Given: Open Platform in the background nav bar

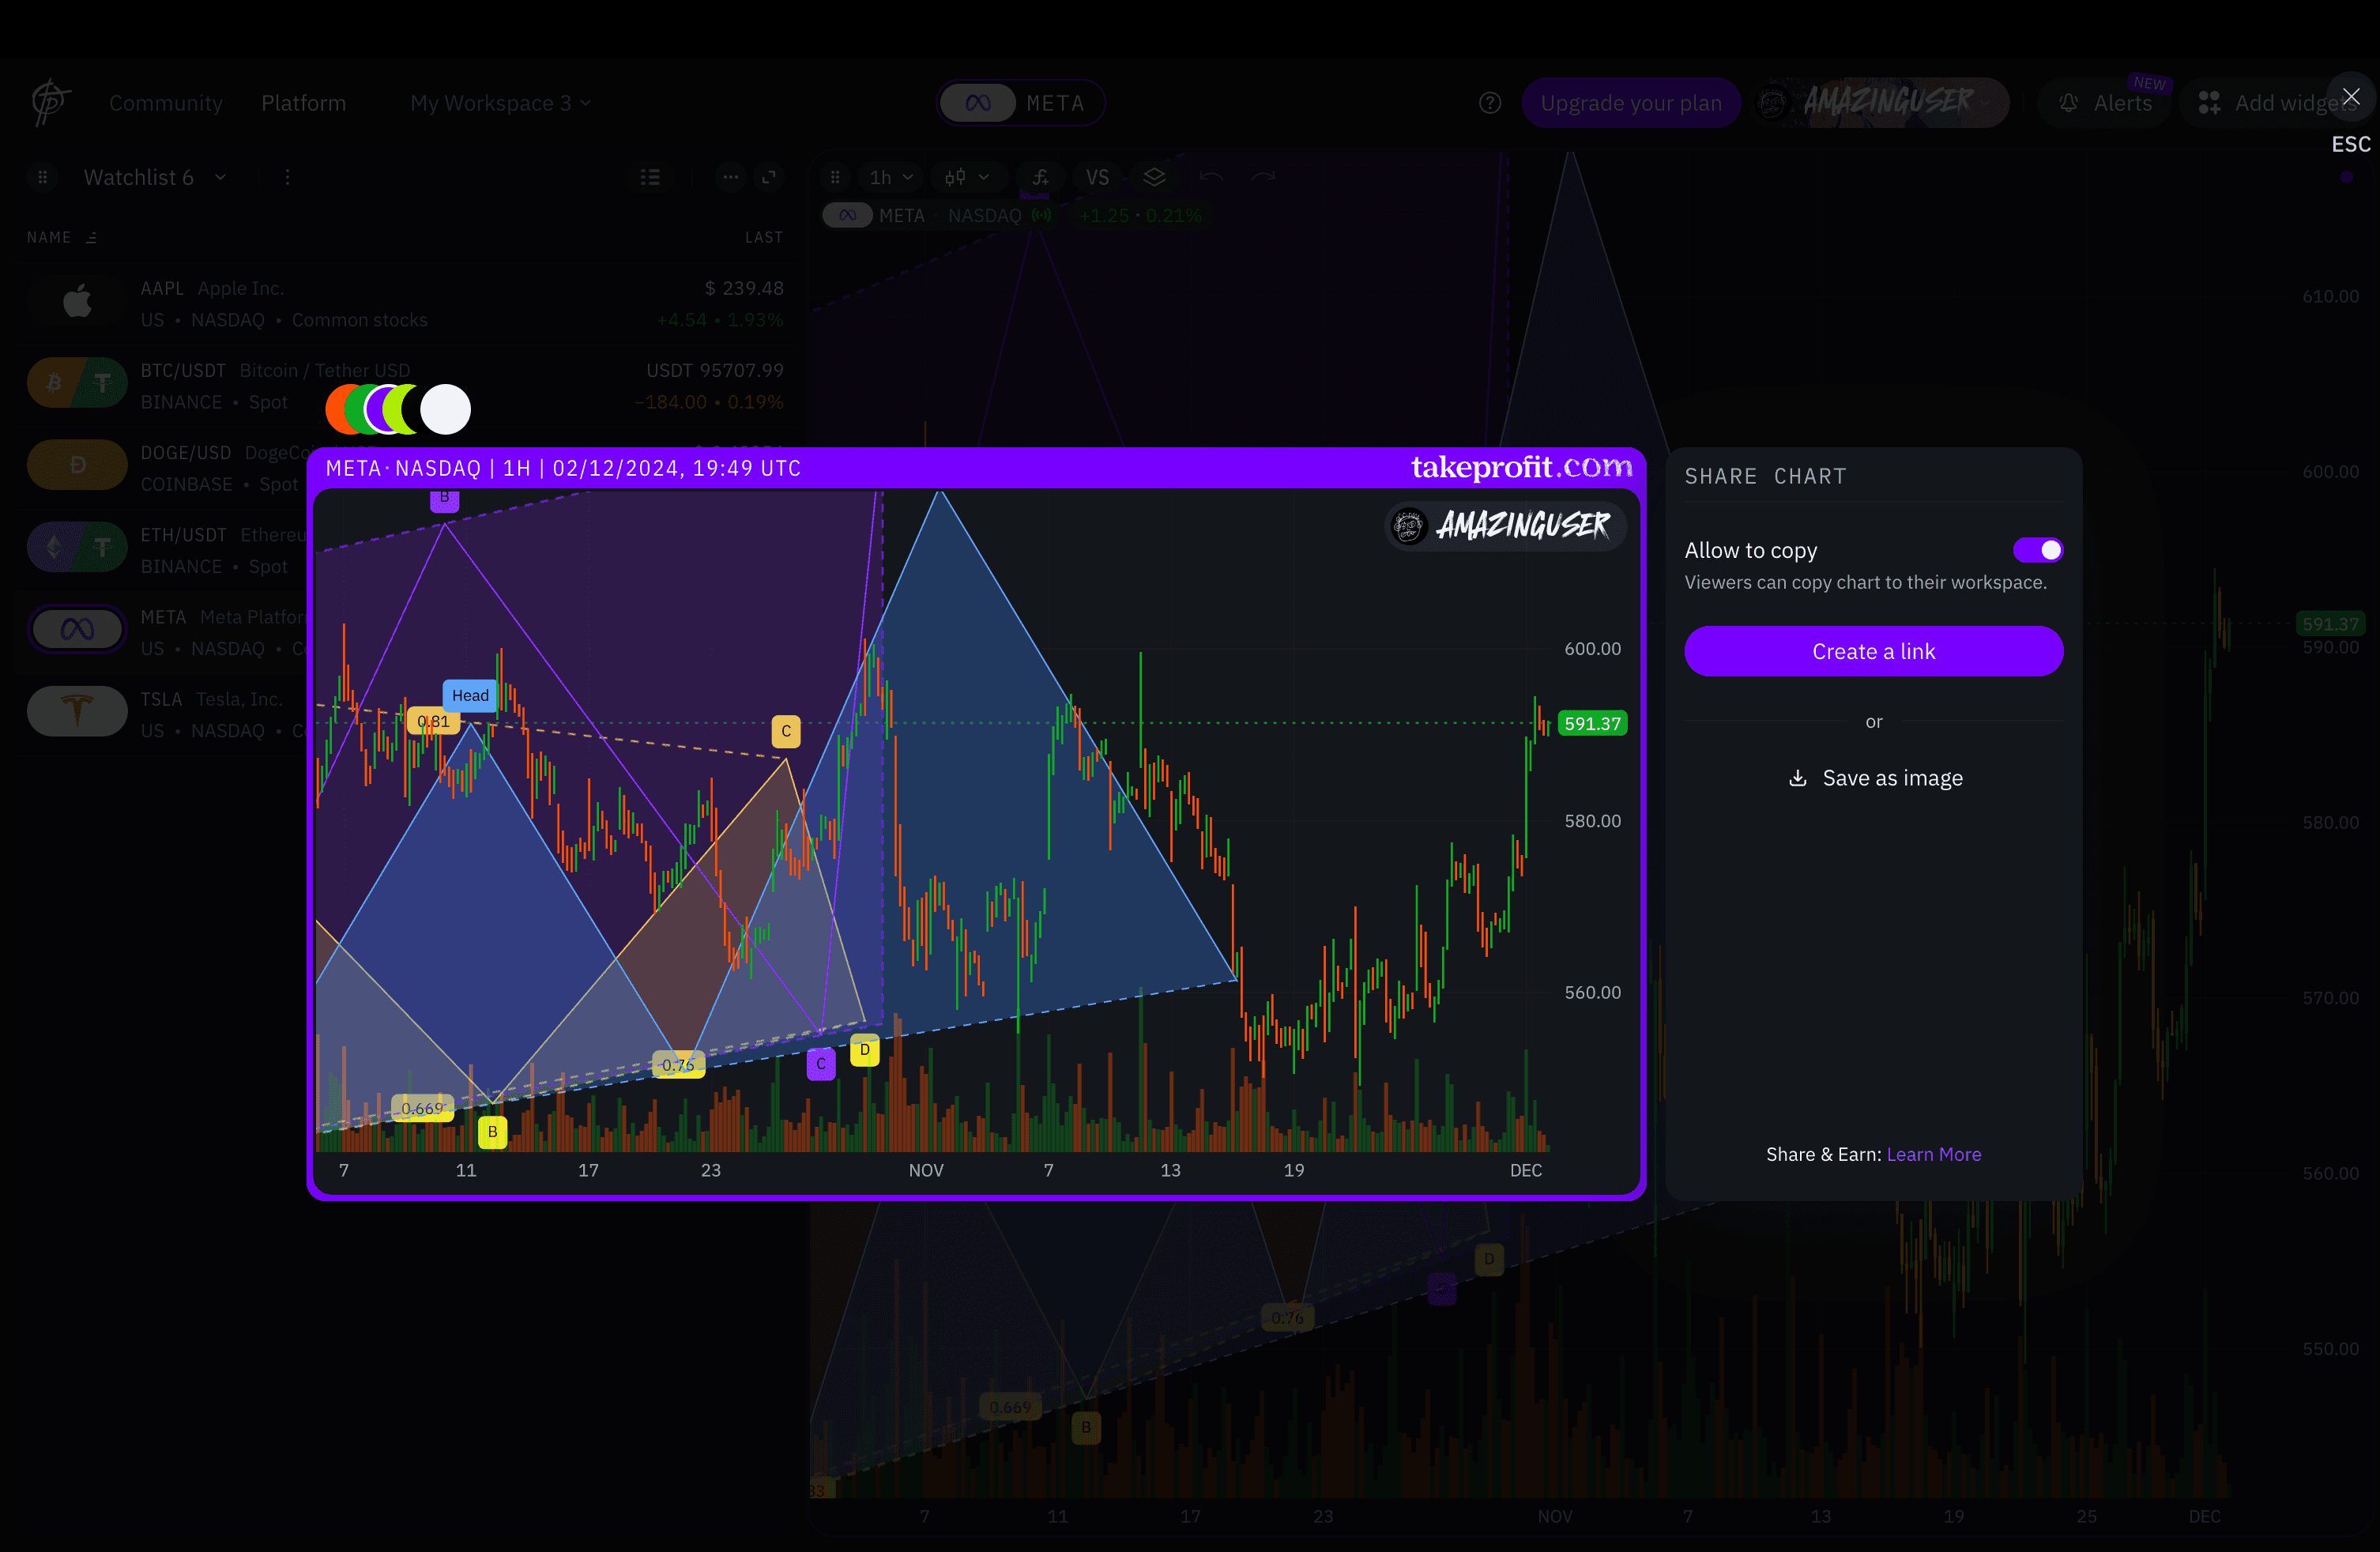Looking at the screenshot, I should click(x=303, y=103).
